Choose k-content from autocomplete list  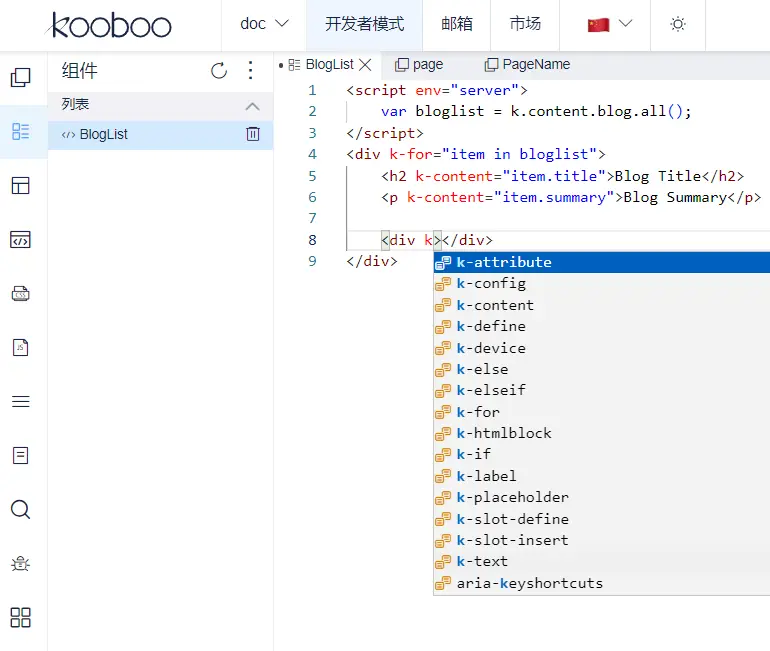point(495,305)
